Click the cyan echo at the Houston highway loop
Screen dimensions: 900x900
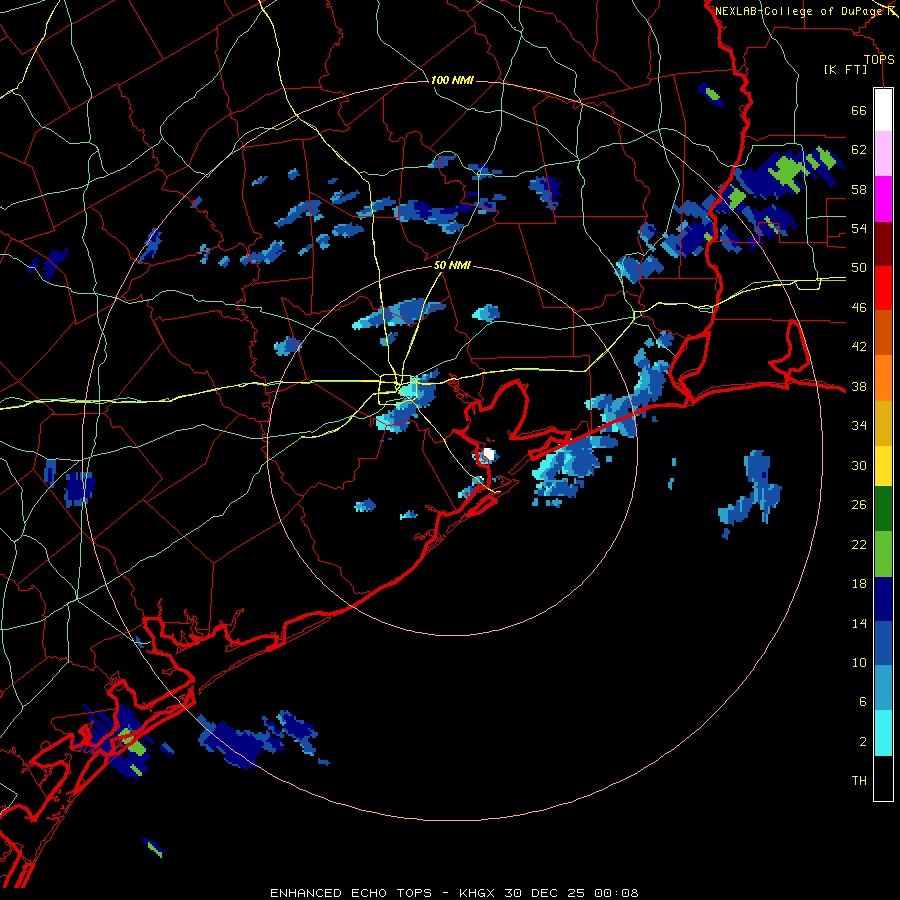(408, 391)
